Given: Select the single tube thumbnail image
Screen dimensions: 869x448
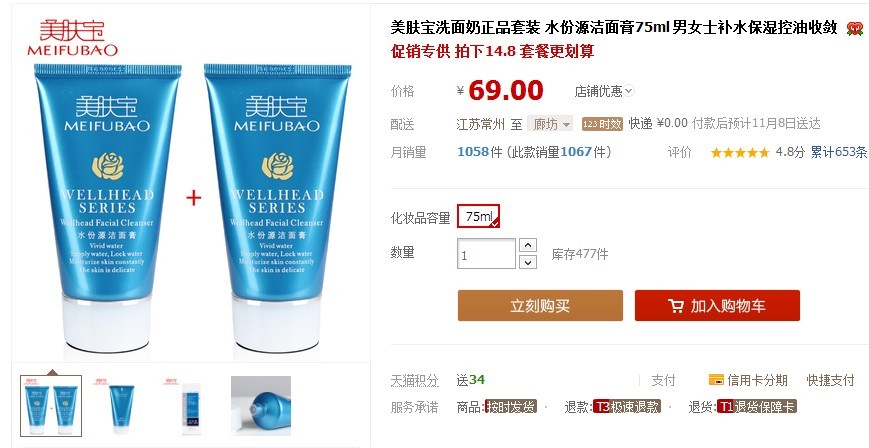Looking at the screenshot, I should coord(121,406).
